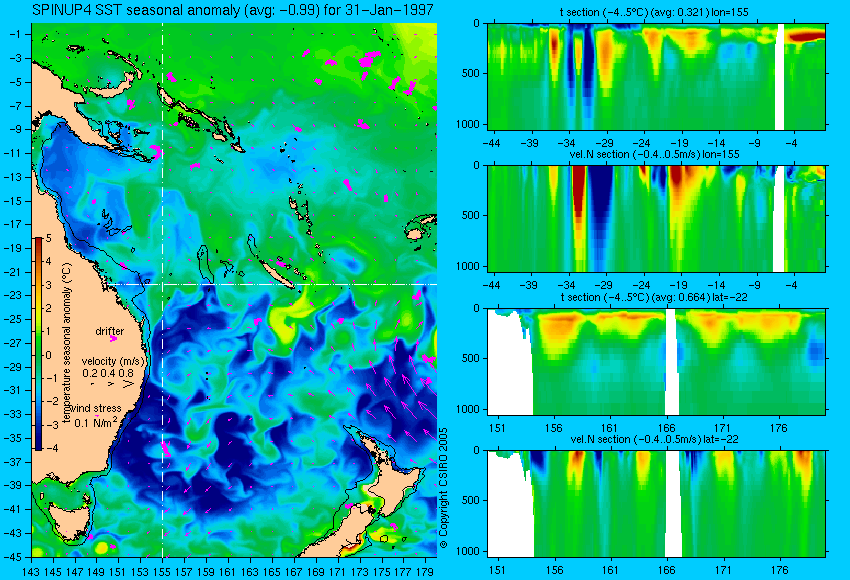Click the "0.2 0.4 0.8" velocity scale values

pyautogui.click(x=108, y=373)
